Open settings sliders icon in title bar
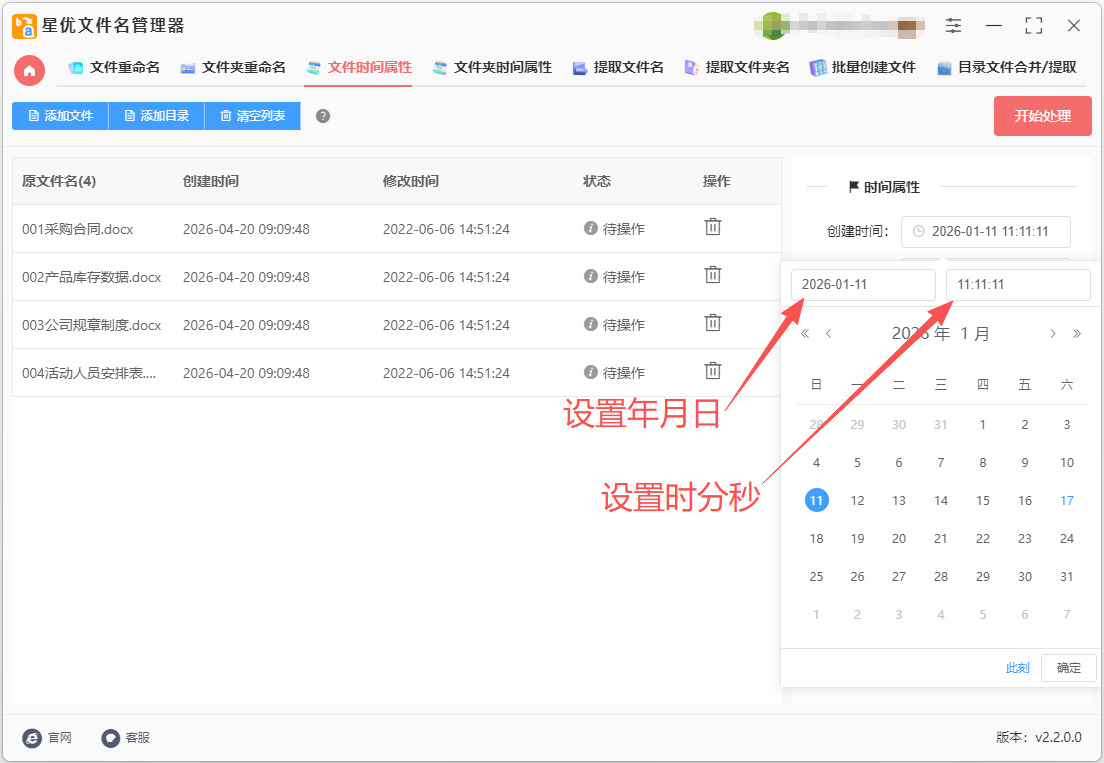1104x763 pixels. (x=953, y=26)
